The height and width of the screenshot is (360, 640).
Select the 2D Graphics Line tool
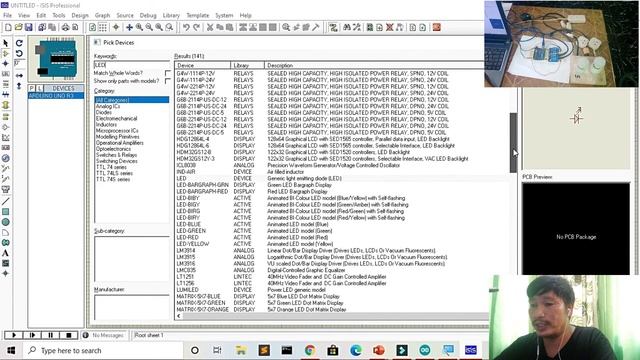(6, 201)
